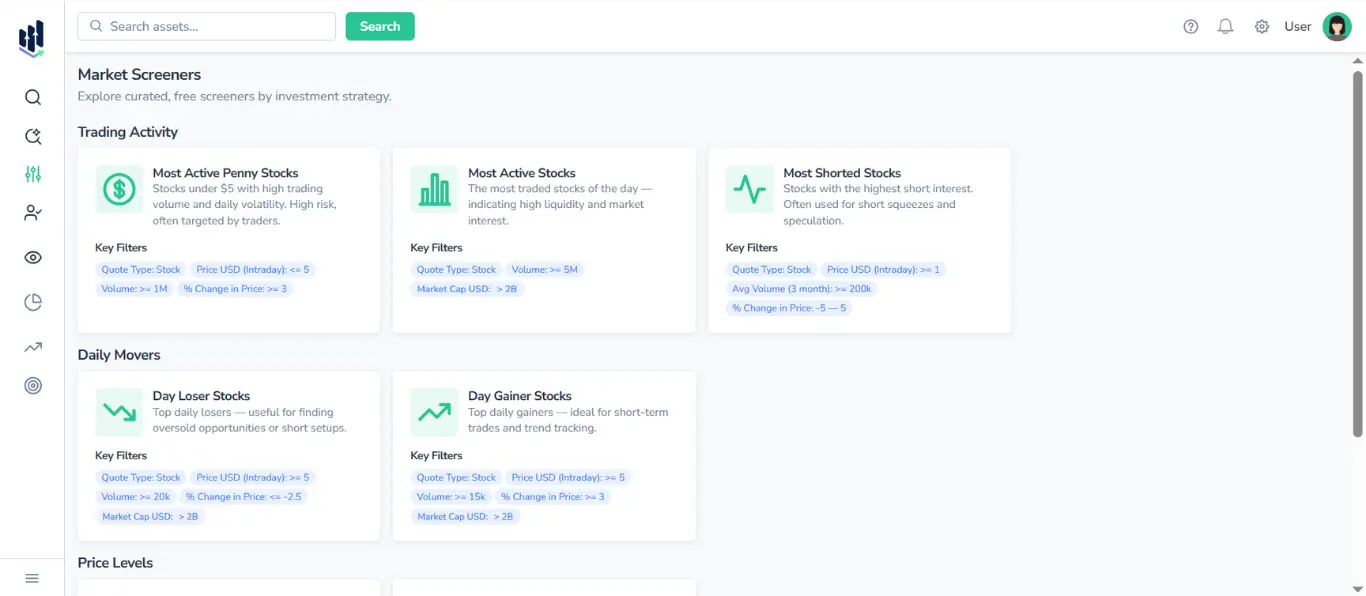The image size is (1366, 596).
Task: Open the screeners filter-sliders icon in the sidebar
Action: 32,174
